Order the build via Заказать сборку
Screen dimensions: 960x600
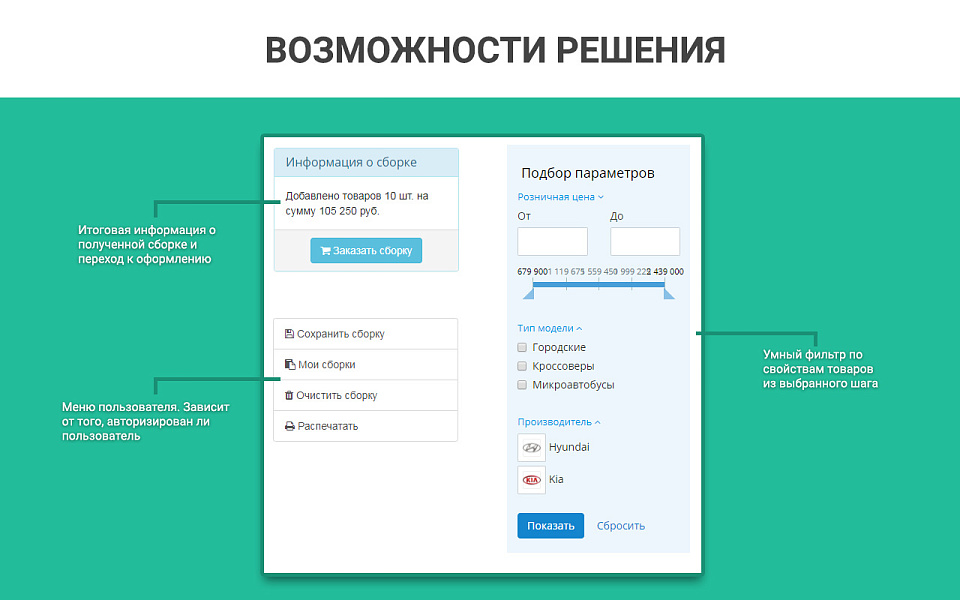click(x=366, y=250)
